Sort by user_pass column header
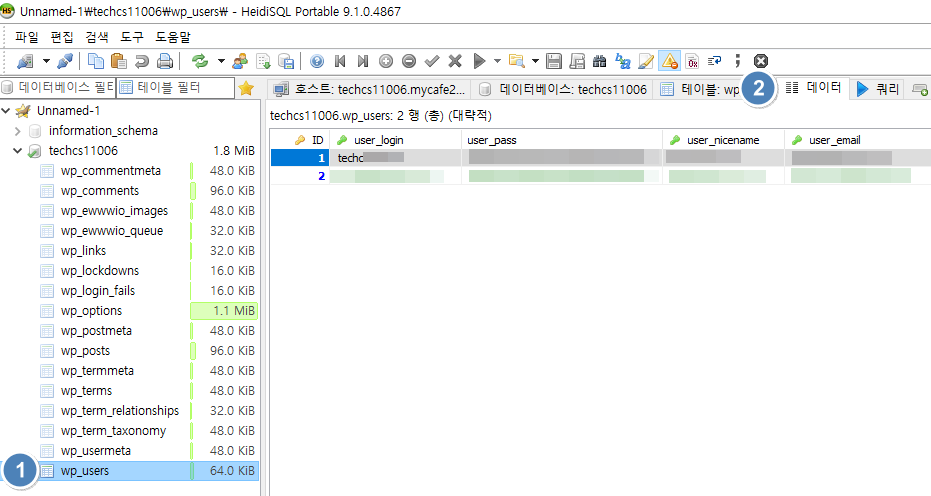 click(x=562, y=140)
